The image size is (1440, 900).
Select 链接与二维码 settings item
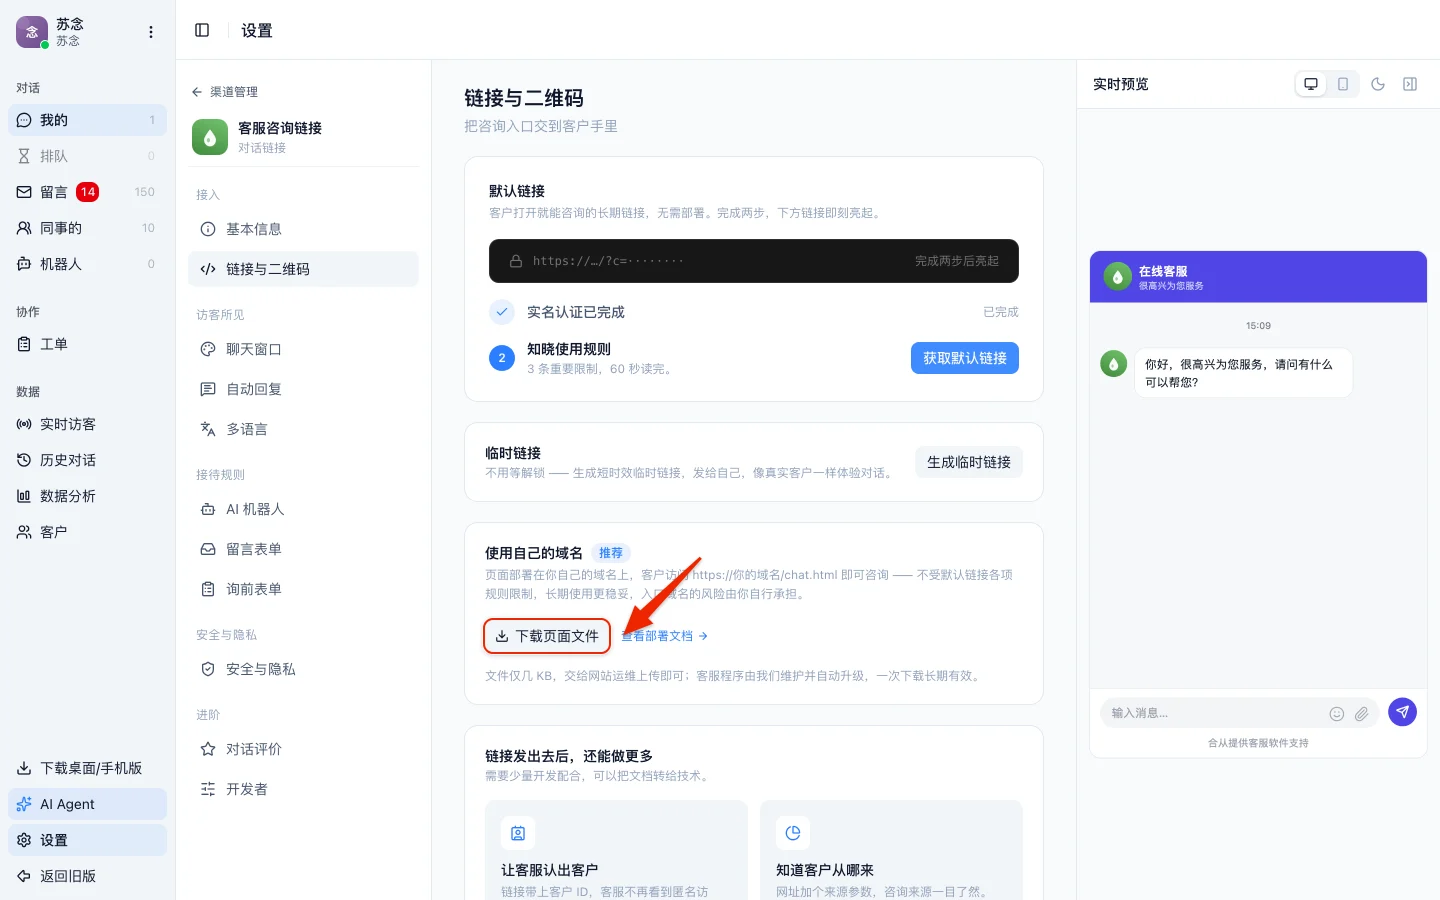[303, 269]
